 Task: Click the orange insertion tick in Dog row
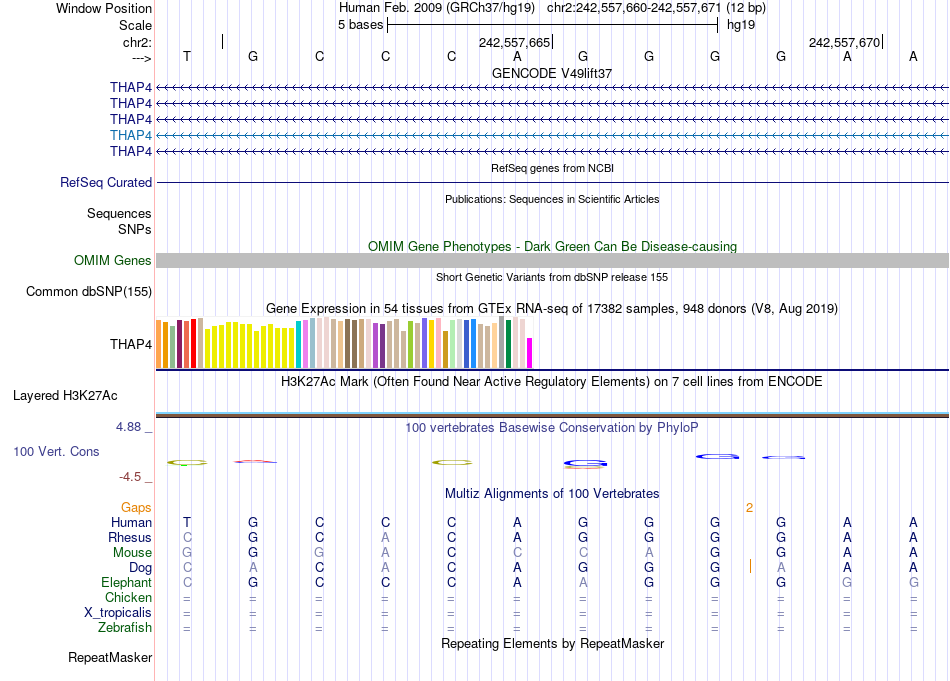tap(750, 566)
